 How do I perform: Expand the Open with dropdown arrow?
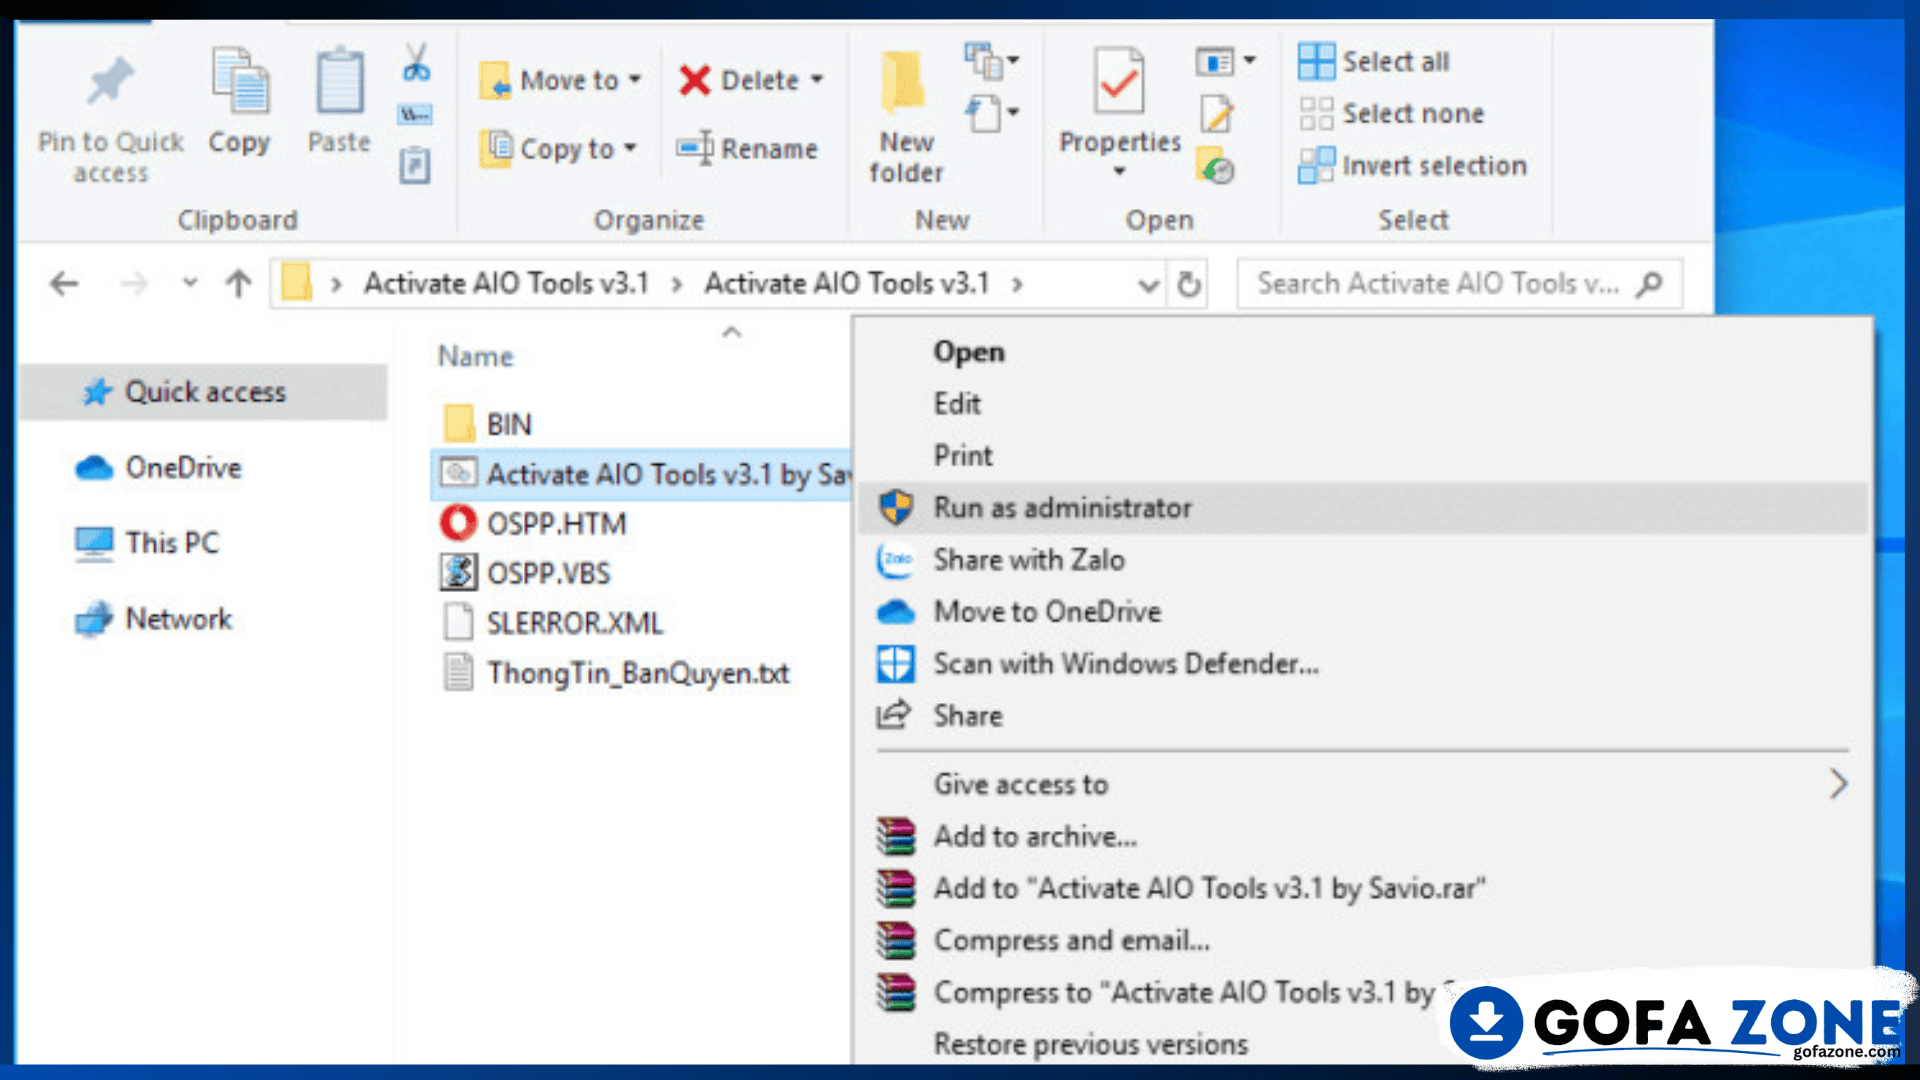click(1249, 61)
